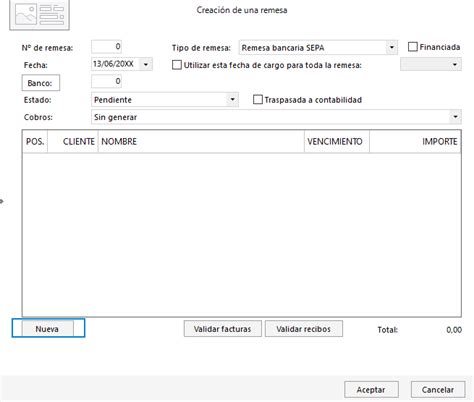
Task: Tick Utilizar esta fecha de cargo checkbox
Action: (177, 65)
